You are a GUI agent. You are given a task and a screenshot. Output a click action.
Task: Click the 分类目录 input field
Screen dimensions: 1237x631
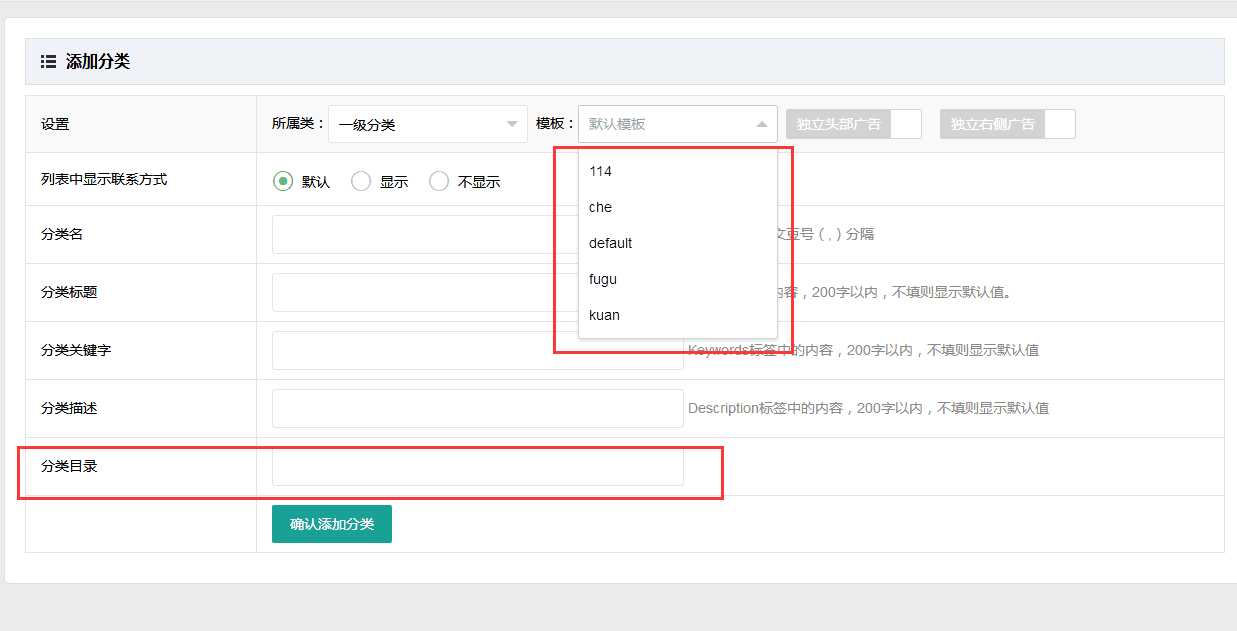coord(477,466)
